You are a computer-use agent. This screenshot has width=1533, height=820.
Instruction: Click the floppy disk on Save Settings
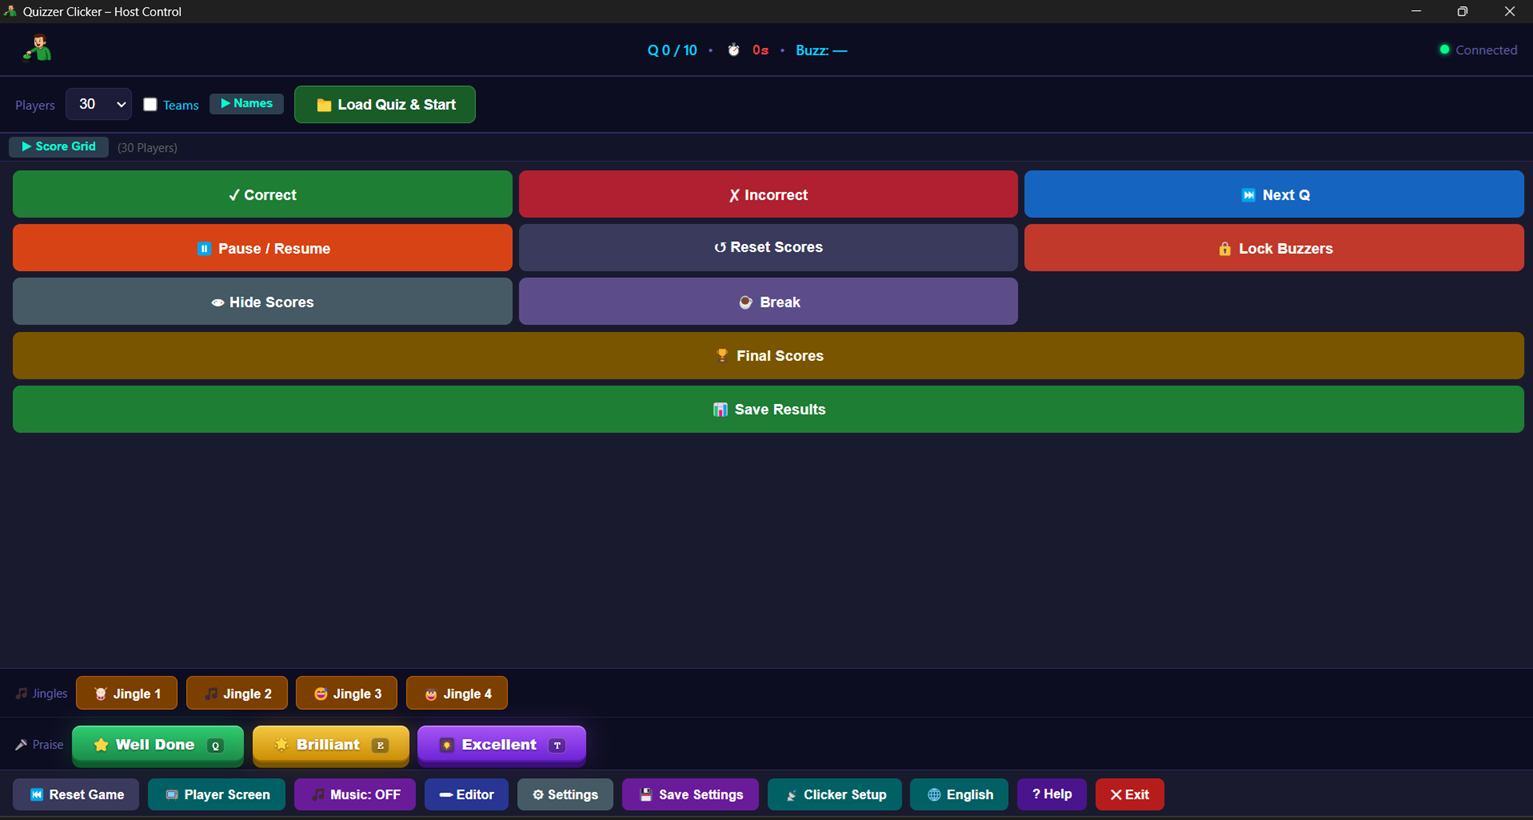point(646,795)
